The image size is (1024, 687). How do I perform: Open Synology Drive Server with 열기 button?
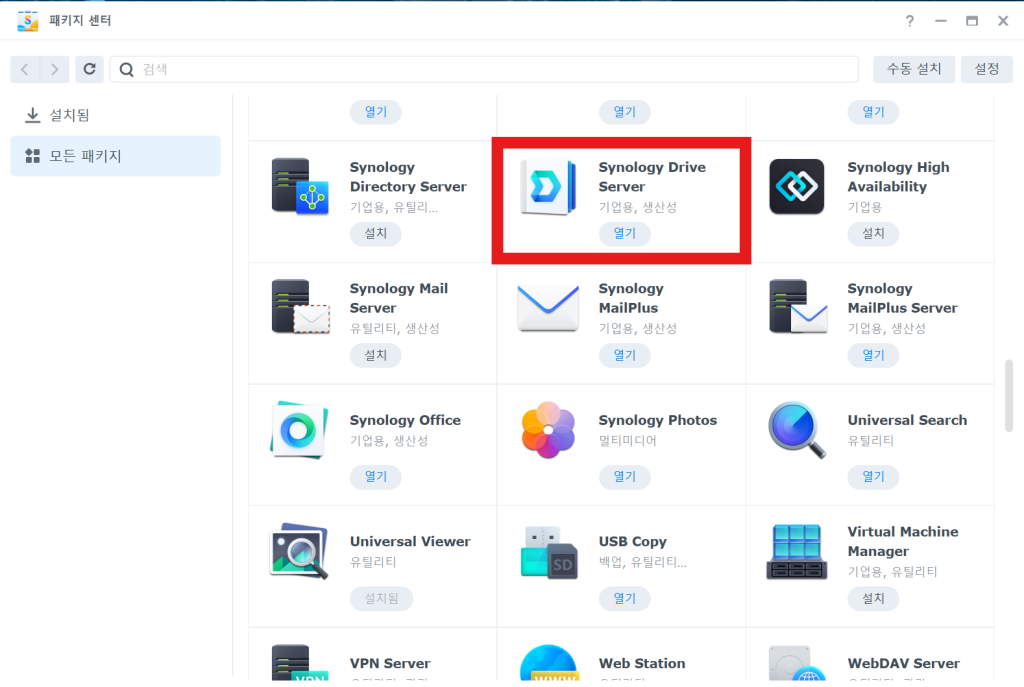624,234
